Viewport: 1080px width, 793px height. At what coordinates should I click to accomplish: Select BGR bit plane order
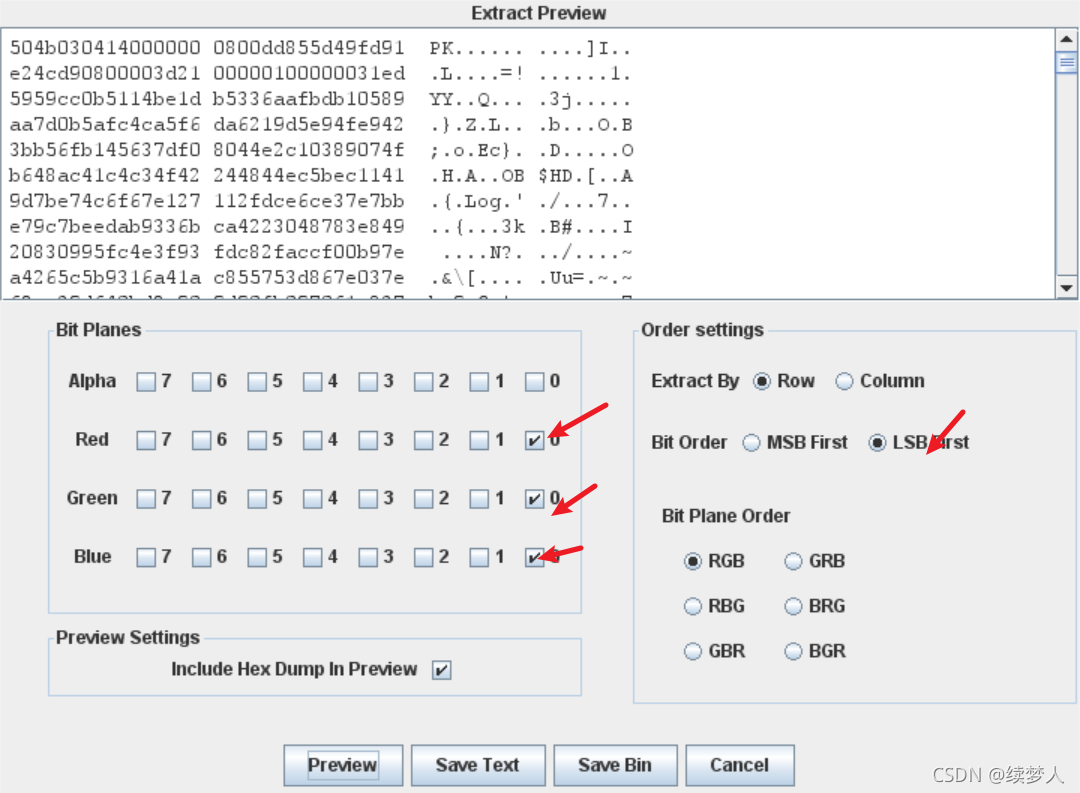[793, 651]
